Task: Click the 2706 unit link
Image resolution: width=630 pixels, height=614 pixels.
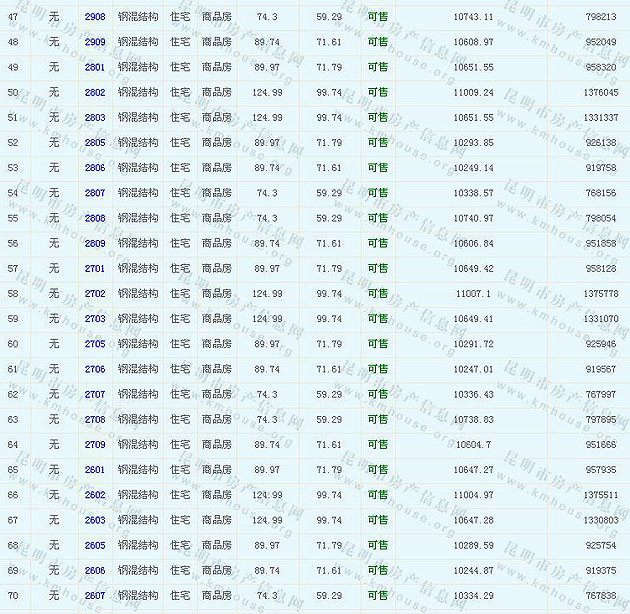Action: point(95,369)
